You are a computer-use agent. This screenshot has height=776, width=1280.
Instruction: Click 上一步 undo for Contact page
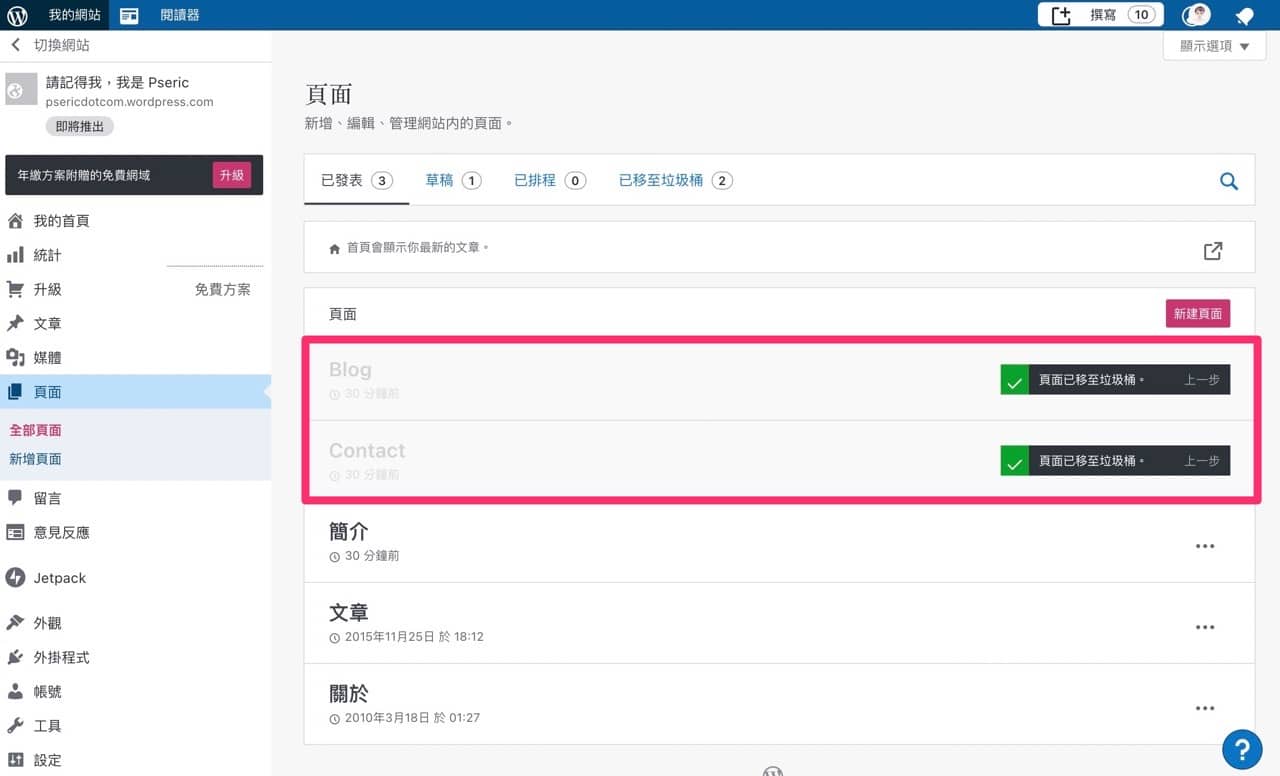point(1202,461)
